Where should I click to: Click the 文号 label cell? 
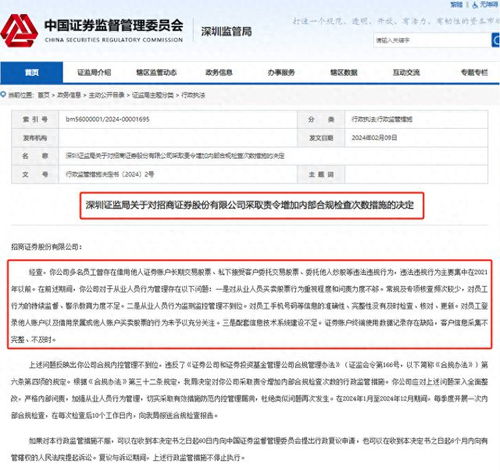coord(35,174)
